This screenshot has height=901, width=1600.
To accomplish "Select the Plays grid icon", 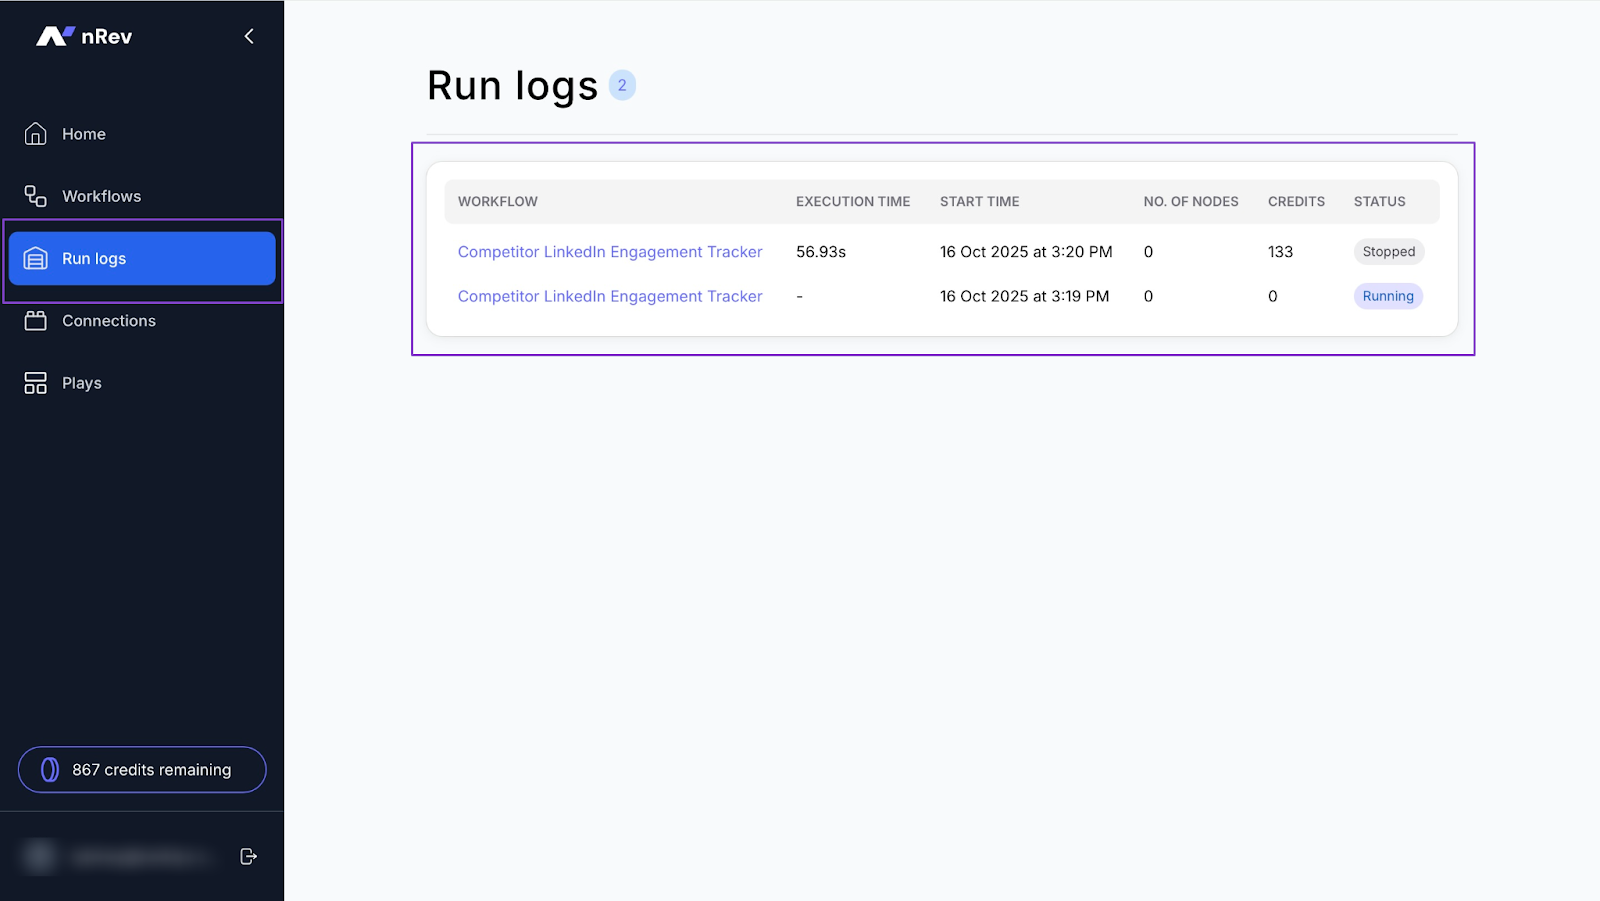I will [x=33, y=382].
